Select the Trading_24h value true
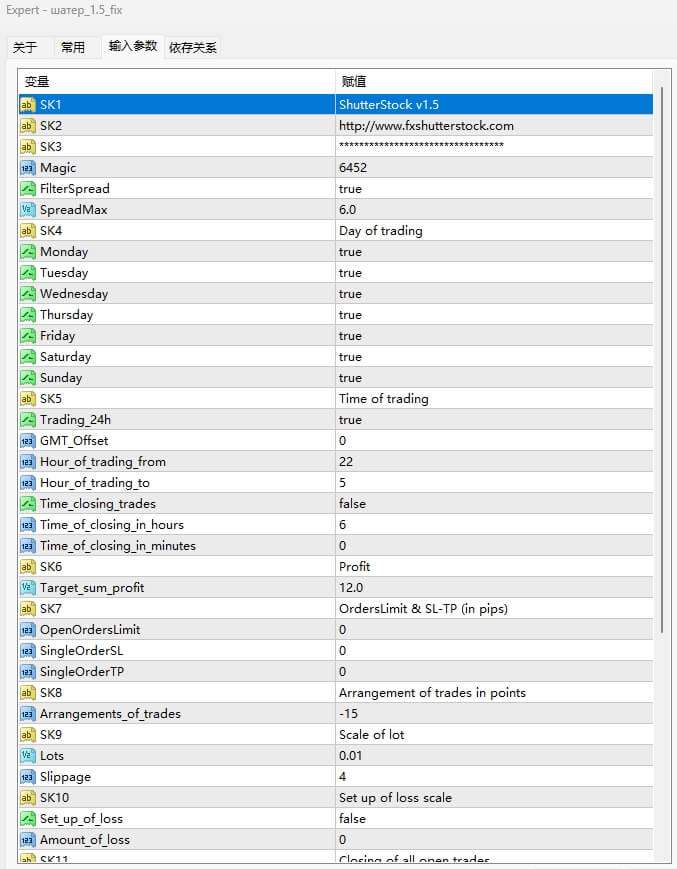Screen dimensions: 677x869 coord(350,421)
